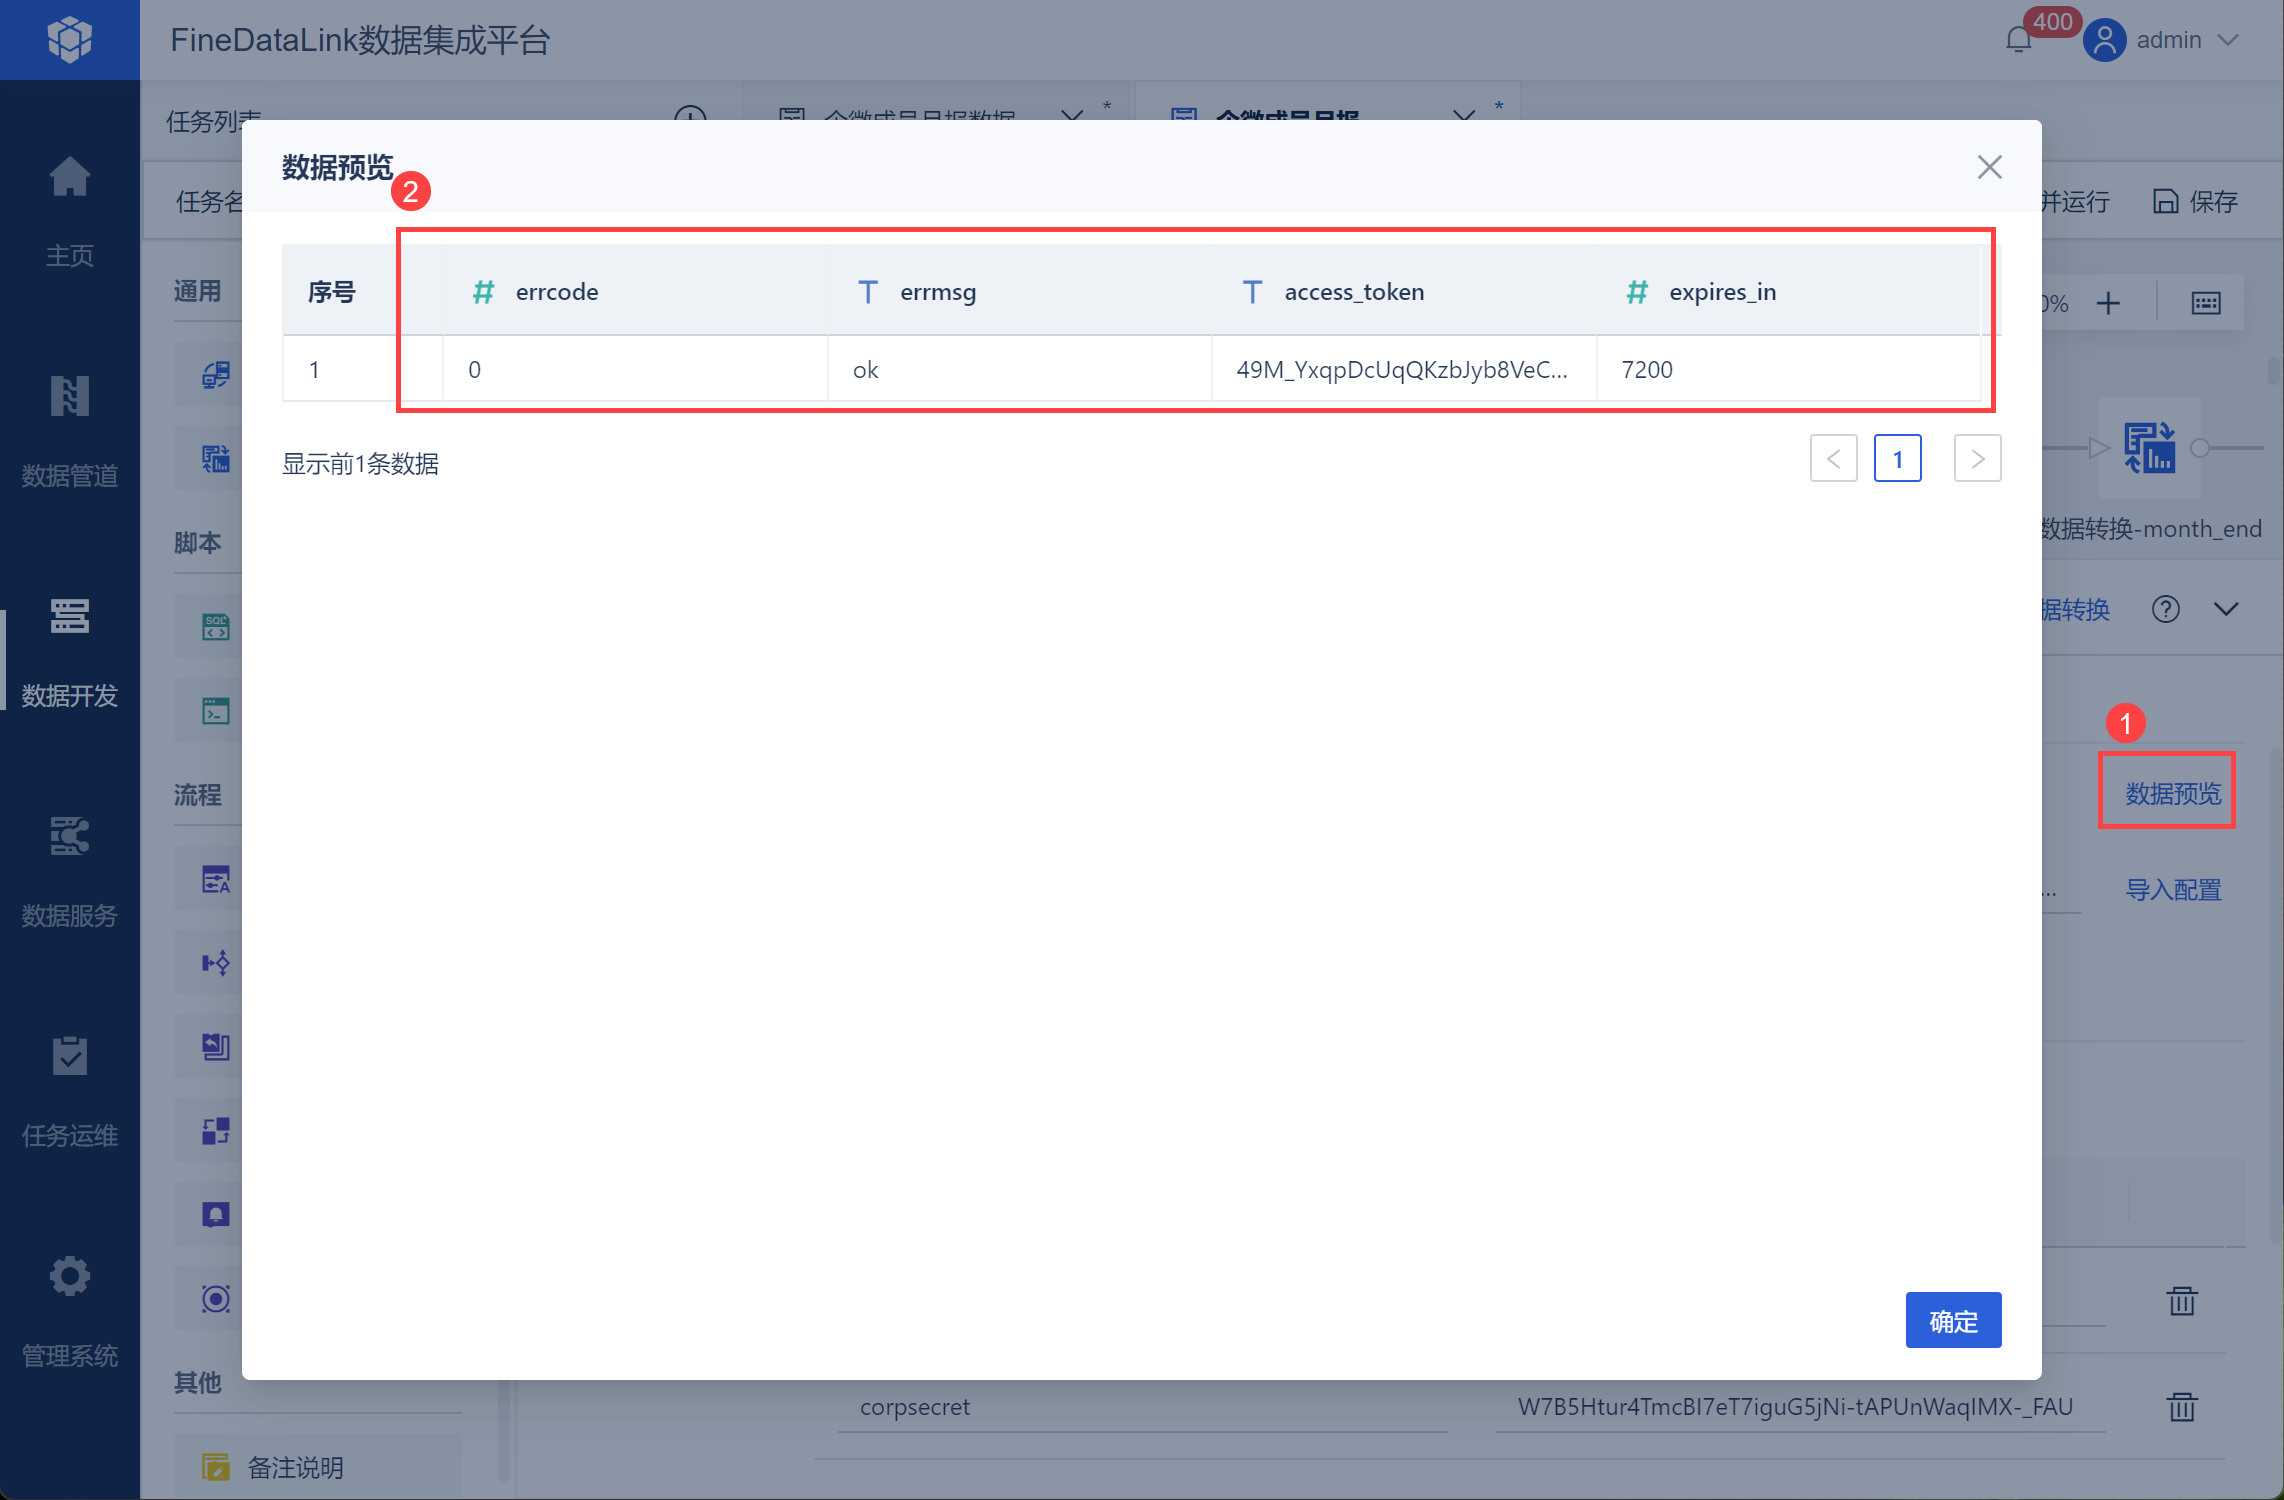Select page 1 in pagination
The image size is (2284, 1500).
coord(1897,459)
